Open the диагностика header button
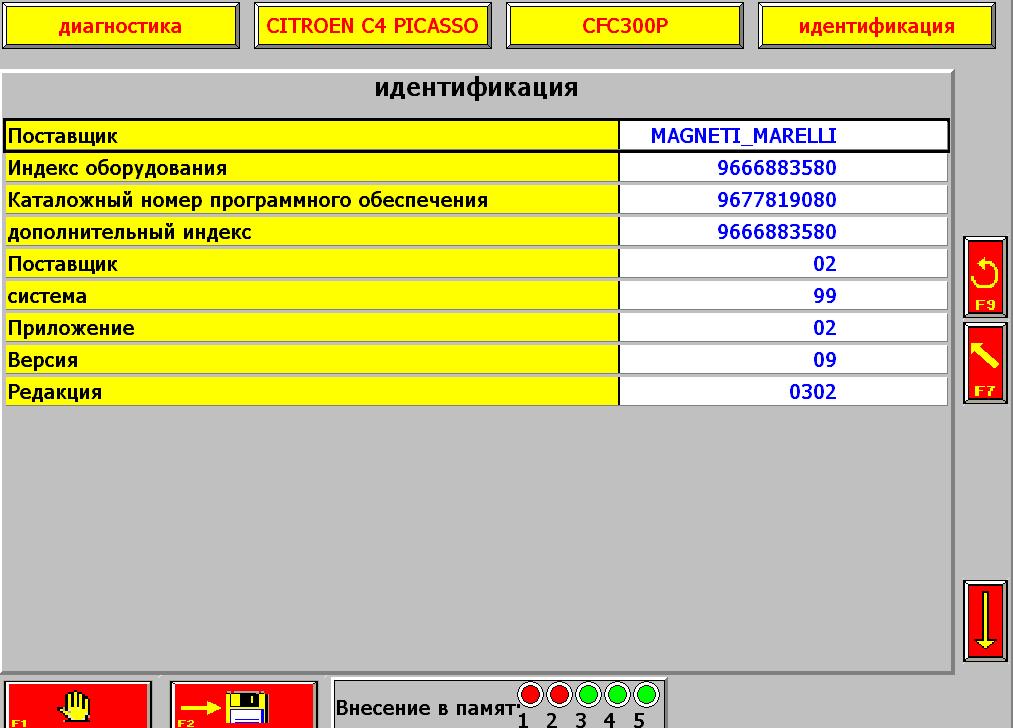 pos(121,26)
